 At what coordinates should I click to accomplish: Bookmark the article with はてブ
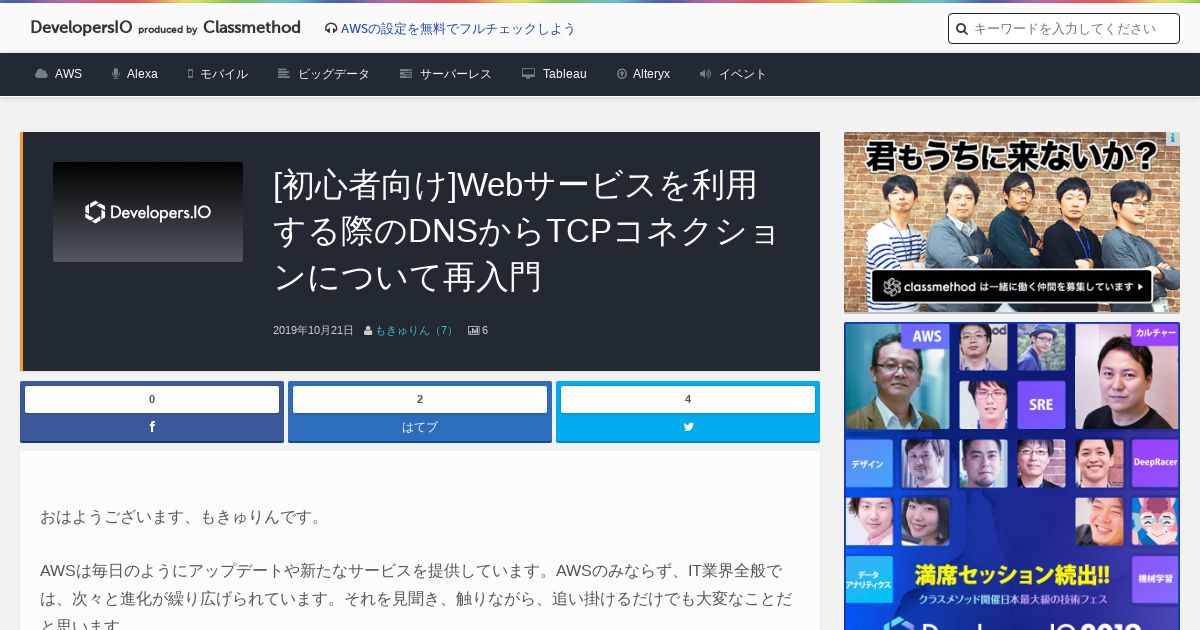point(420,427)
